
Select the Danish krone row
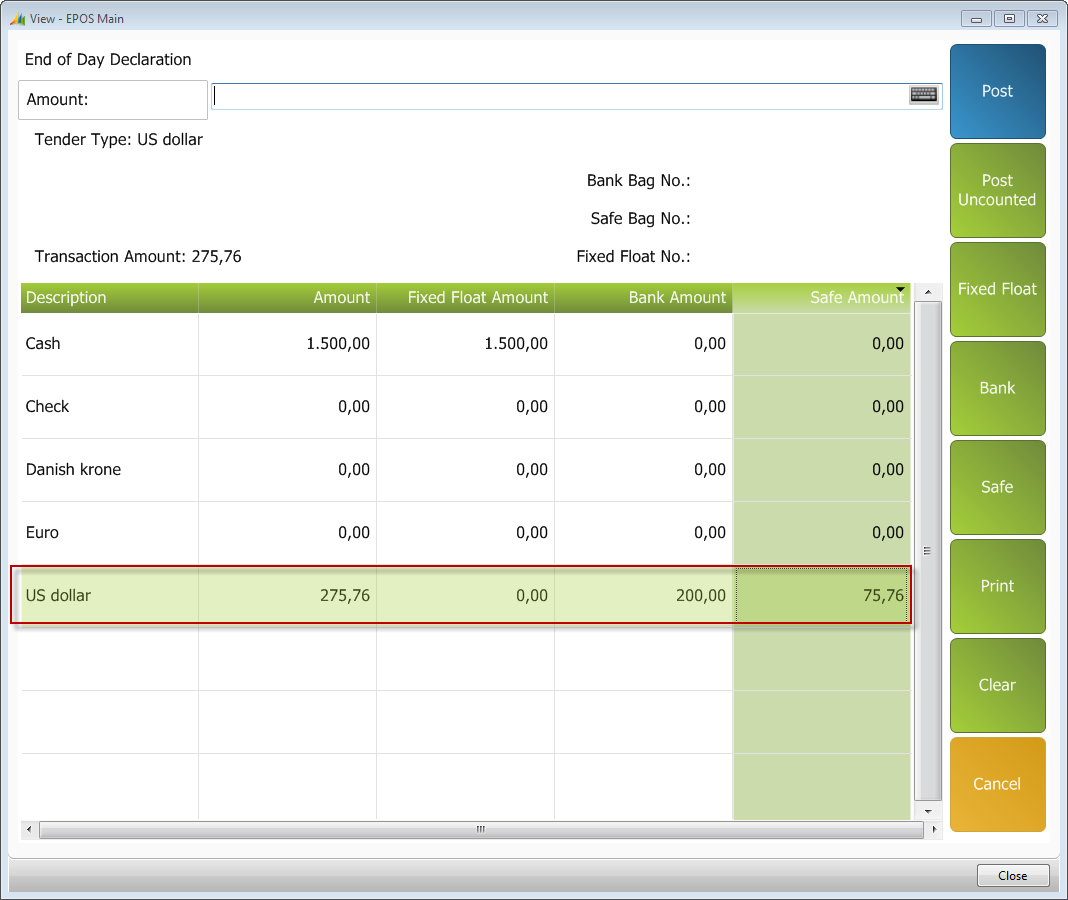click(x=109, y=470)
